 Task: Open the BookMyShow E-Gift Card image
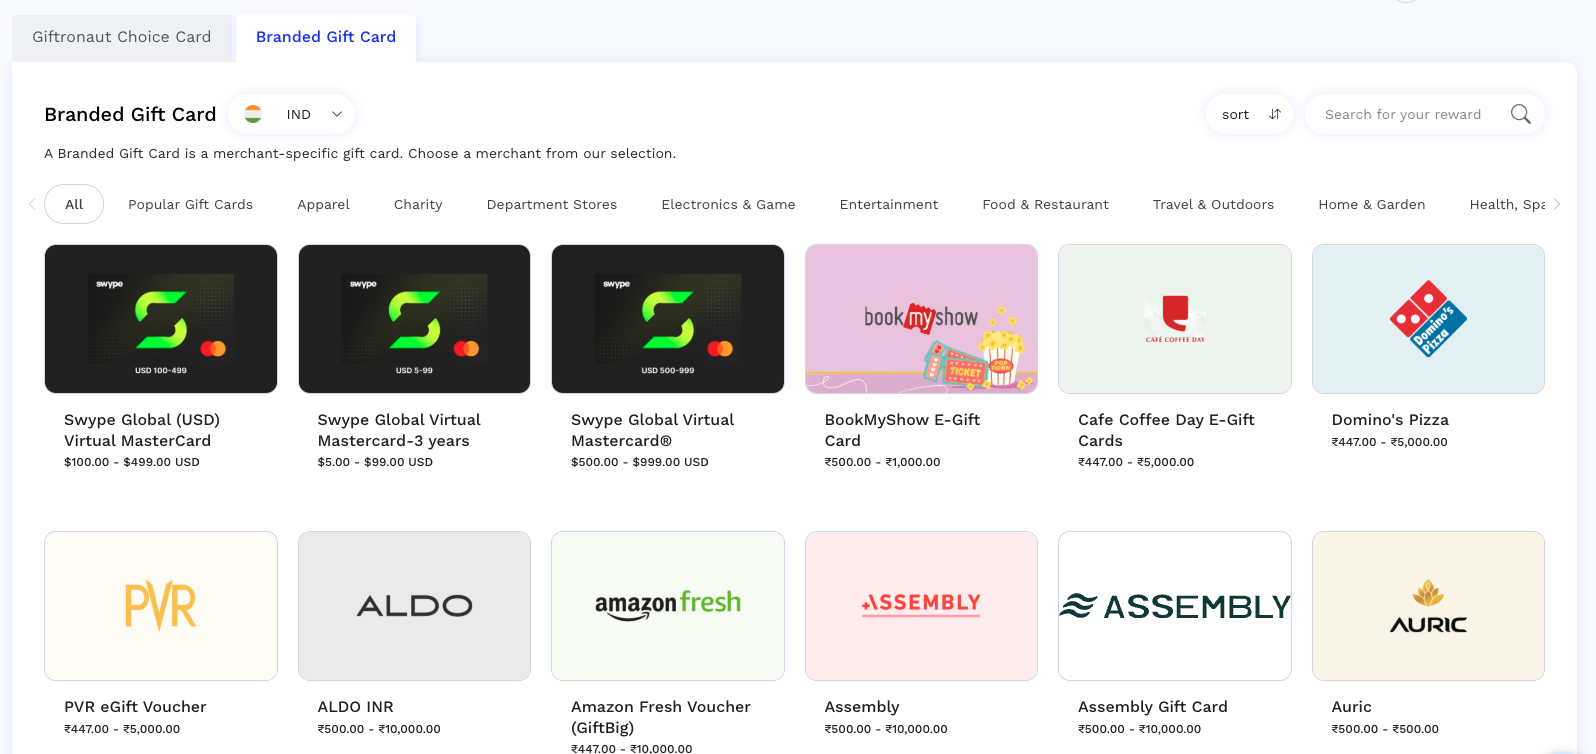click(x=920, y=319)
